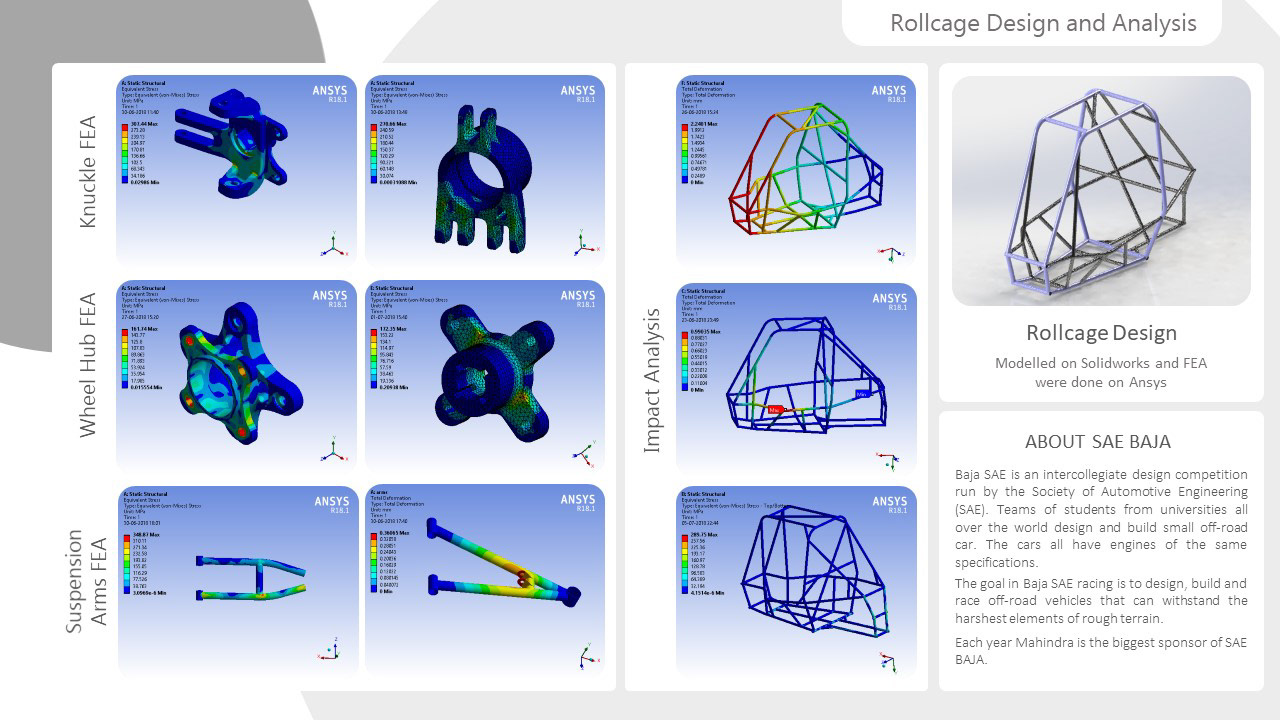Image resolution: width=1280 pixels, height=720 pixels.
Task: Select the meshed wheel hub stress plot
Action: [x=486, y=375]
